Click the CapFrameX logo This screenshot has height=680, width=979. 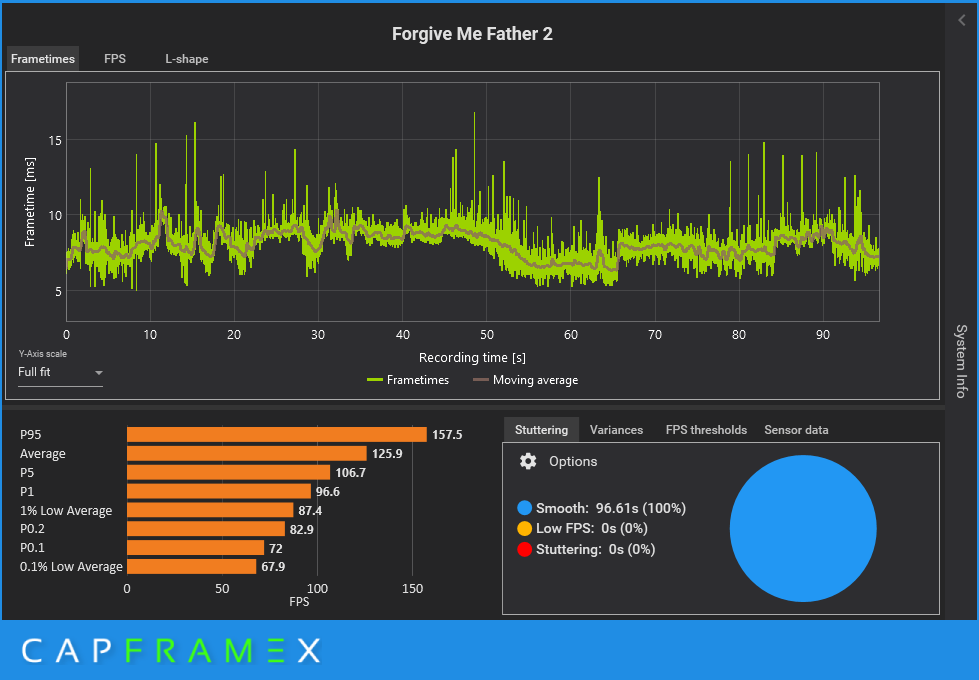[x=171, y=651]
